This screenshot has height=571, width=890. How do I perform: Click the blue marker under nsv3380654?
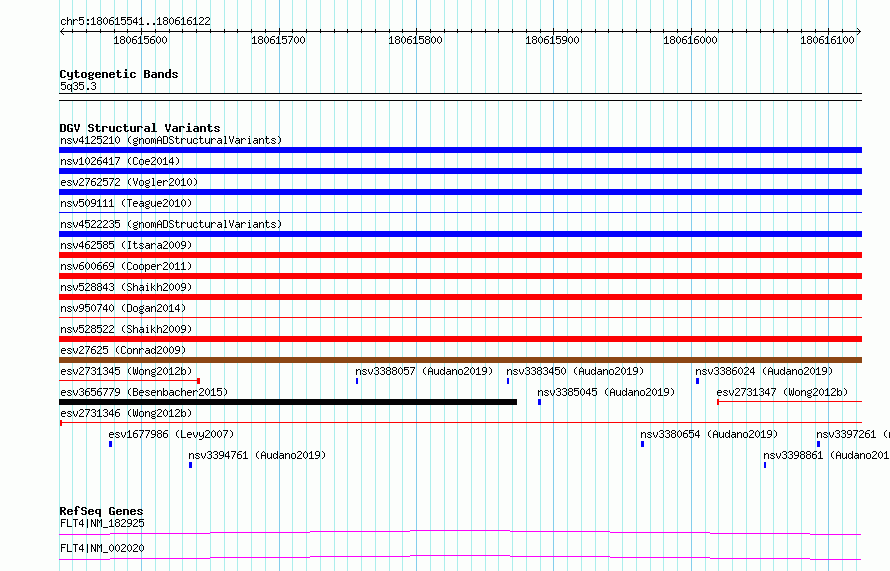[x=643, y=444]
